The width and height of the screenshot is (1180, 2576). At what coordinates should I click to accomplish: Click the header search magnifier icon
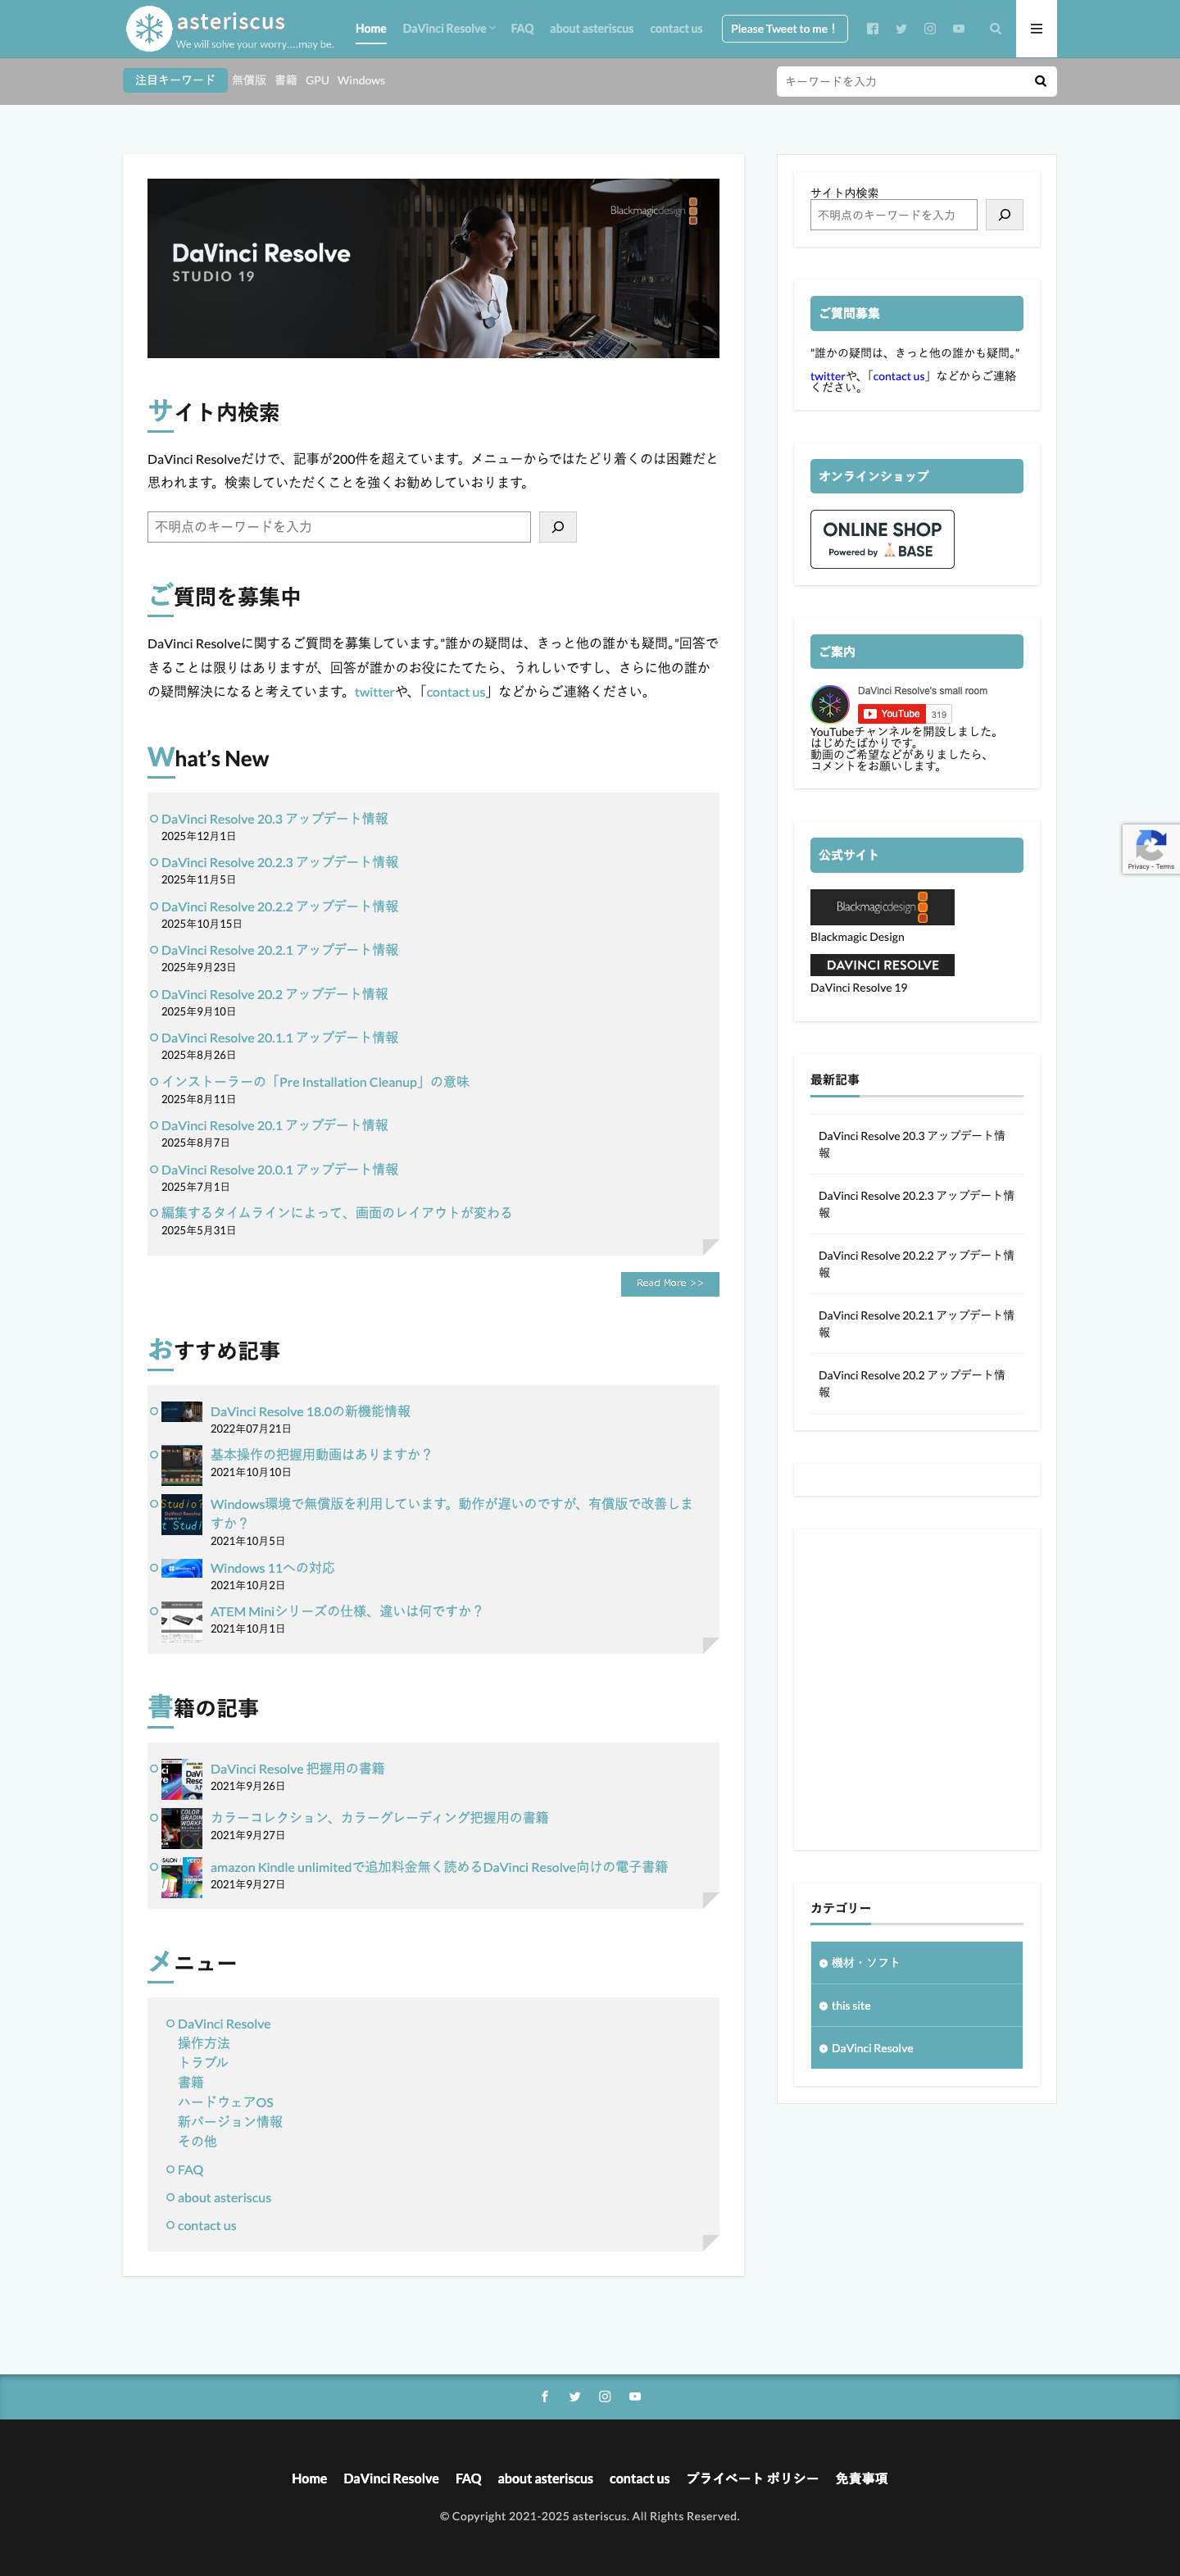(x=995, y=29)
